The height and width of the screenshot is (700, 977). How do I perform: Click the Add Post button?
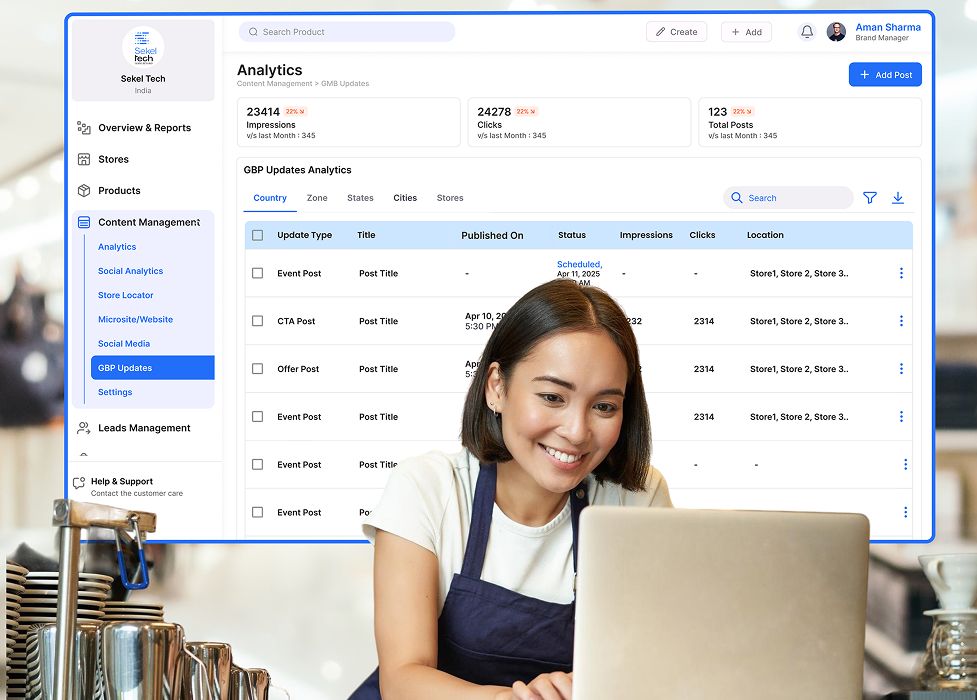[885, 74]
